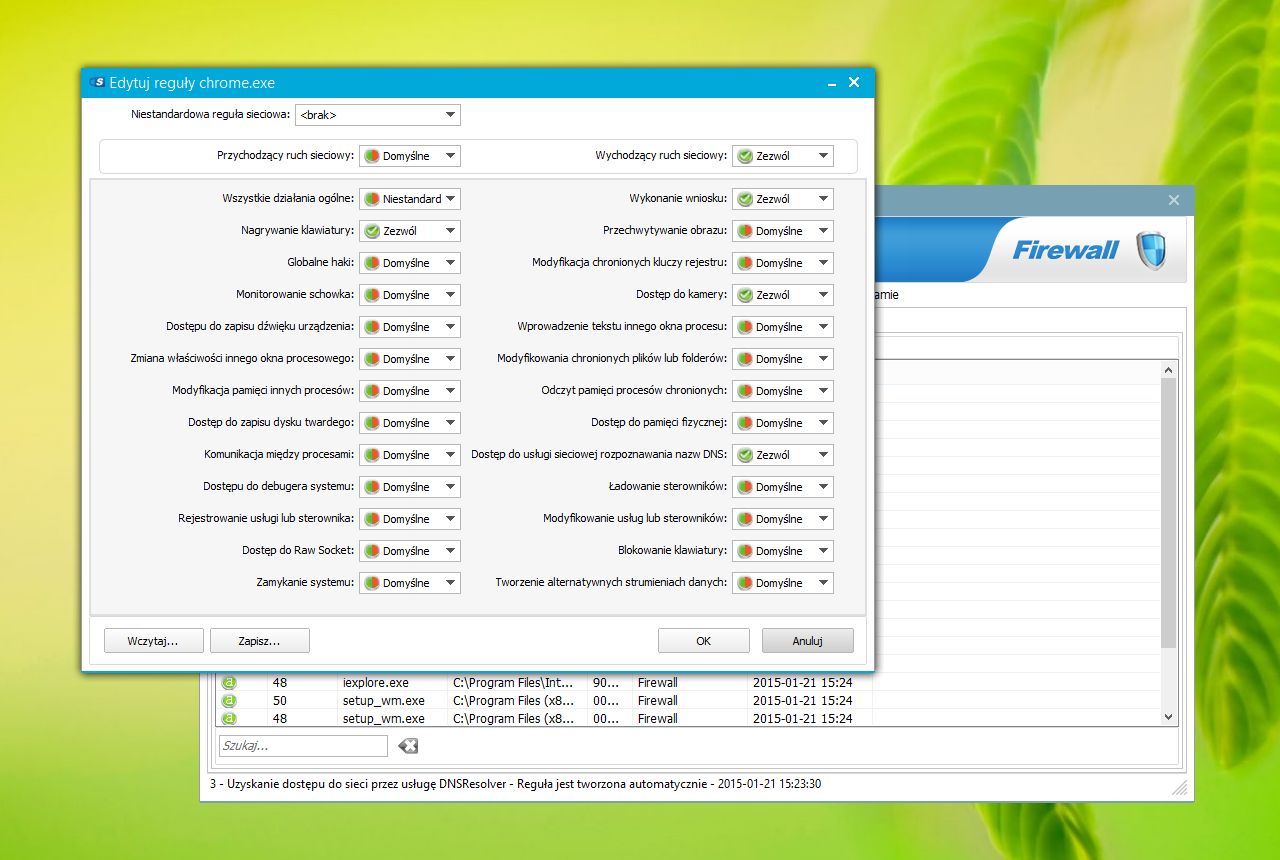
Task: Confirm the rules with the OK button
Action: point(704,641)
